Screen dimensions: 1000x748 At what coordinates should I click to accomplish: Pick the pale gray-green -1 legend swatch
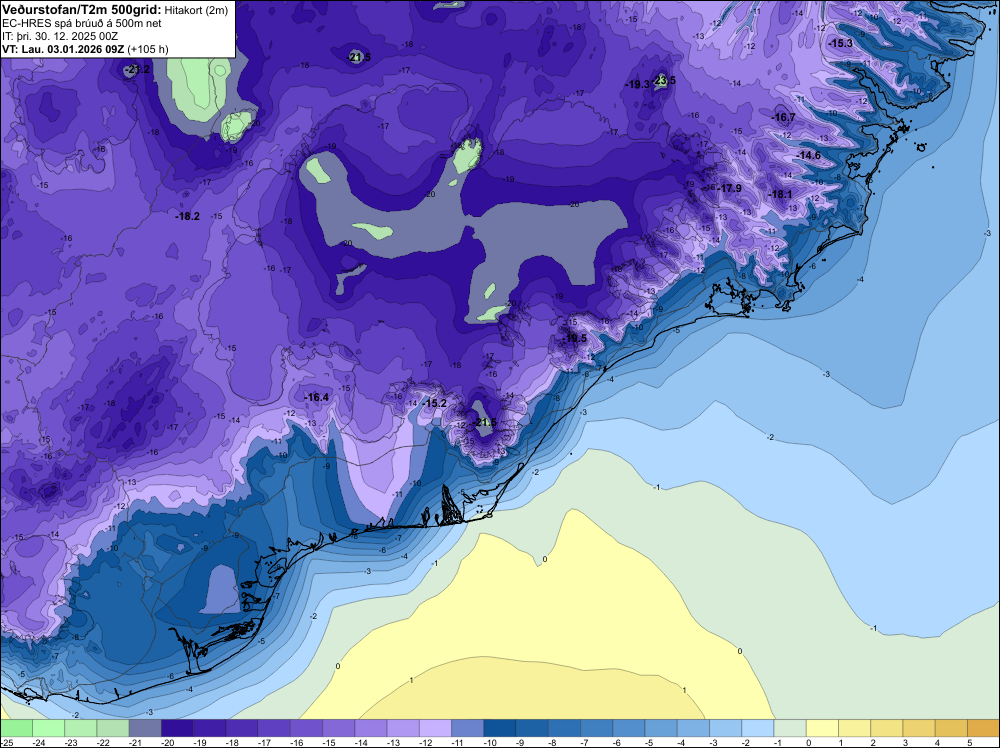790,728
